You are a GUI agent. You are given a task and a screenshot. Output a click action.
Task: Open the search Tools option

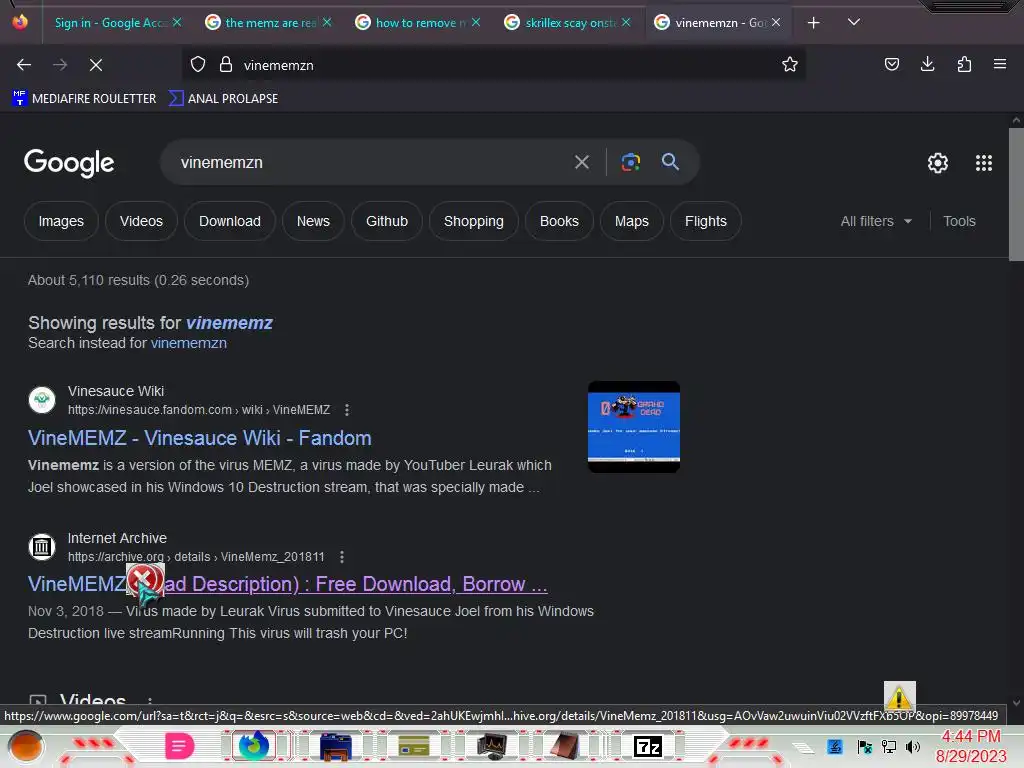pos(959,221)
